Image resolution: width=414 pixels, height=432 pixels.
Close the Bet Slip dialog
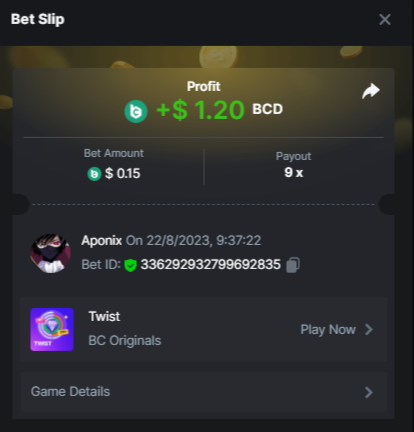(x=385, y=19)
